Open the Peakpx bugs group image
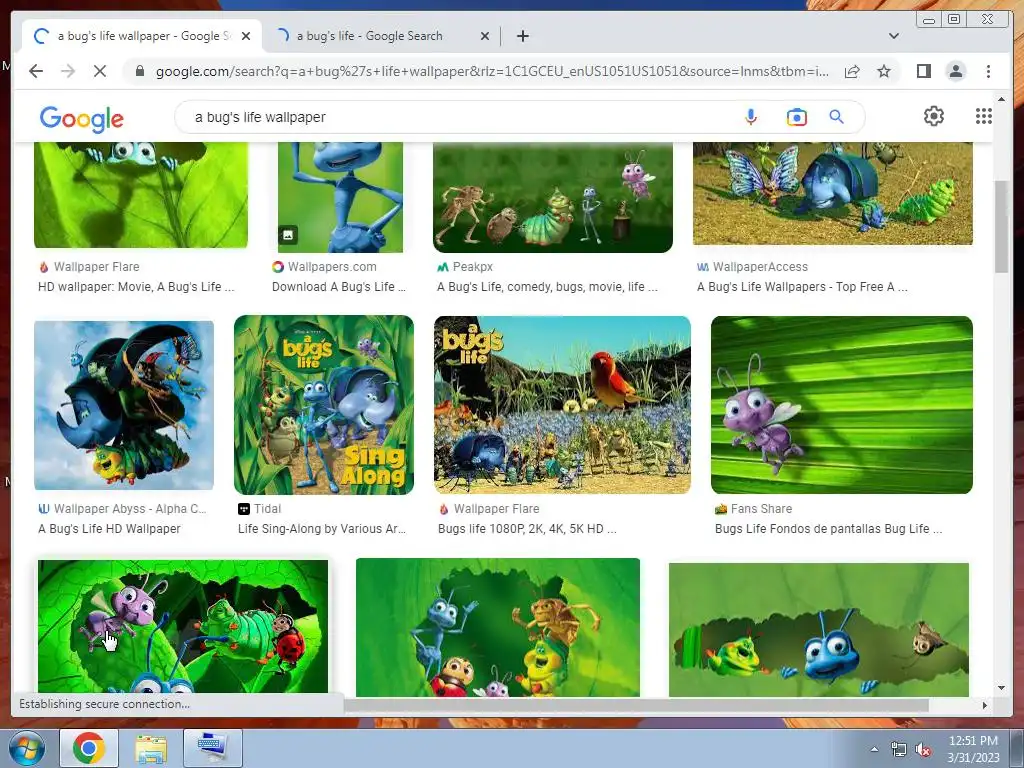This screenshot has height=768, width=1024. (x=552, y=198)
